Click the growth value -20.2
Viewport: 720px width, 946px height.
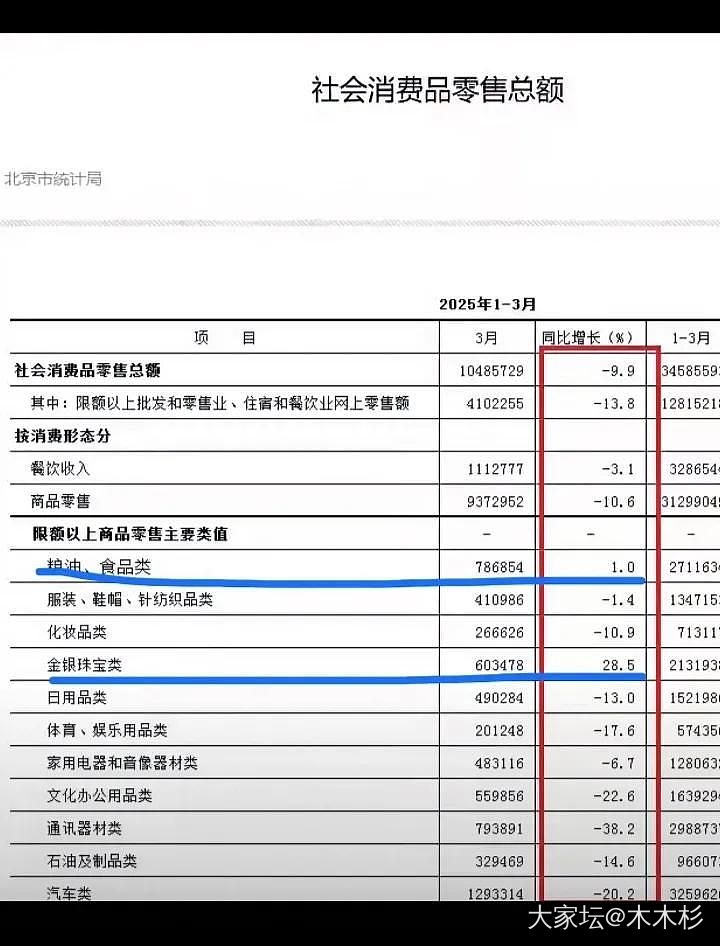[614, 894]
